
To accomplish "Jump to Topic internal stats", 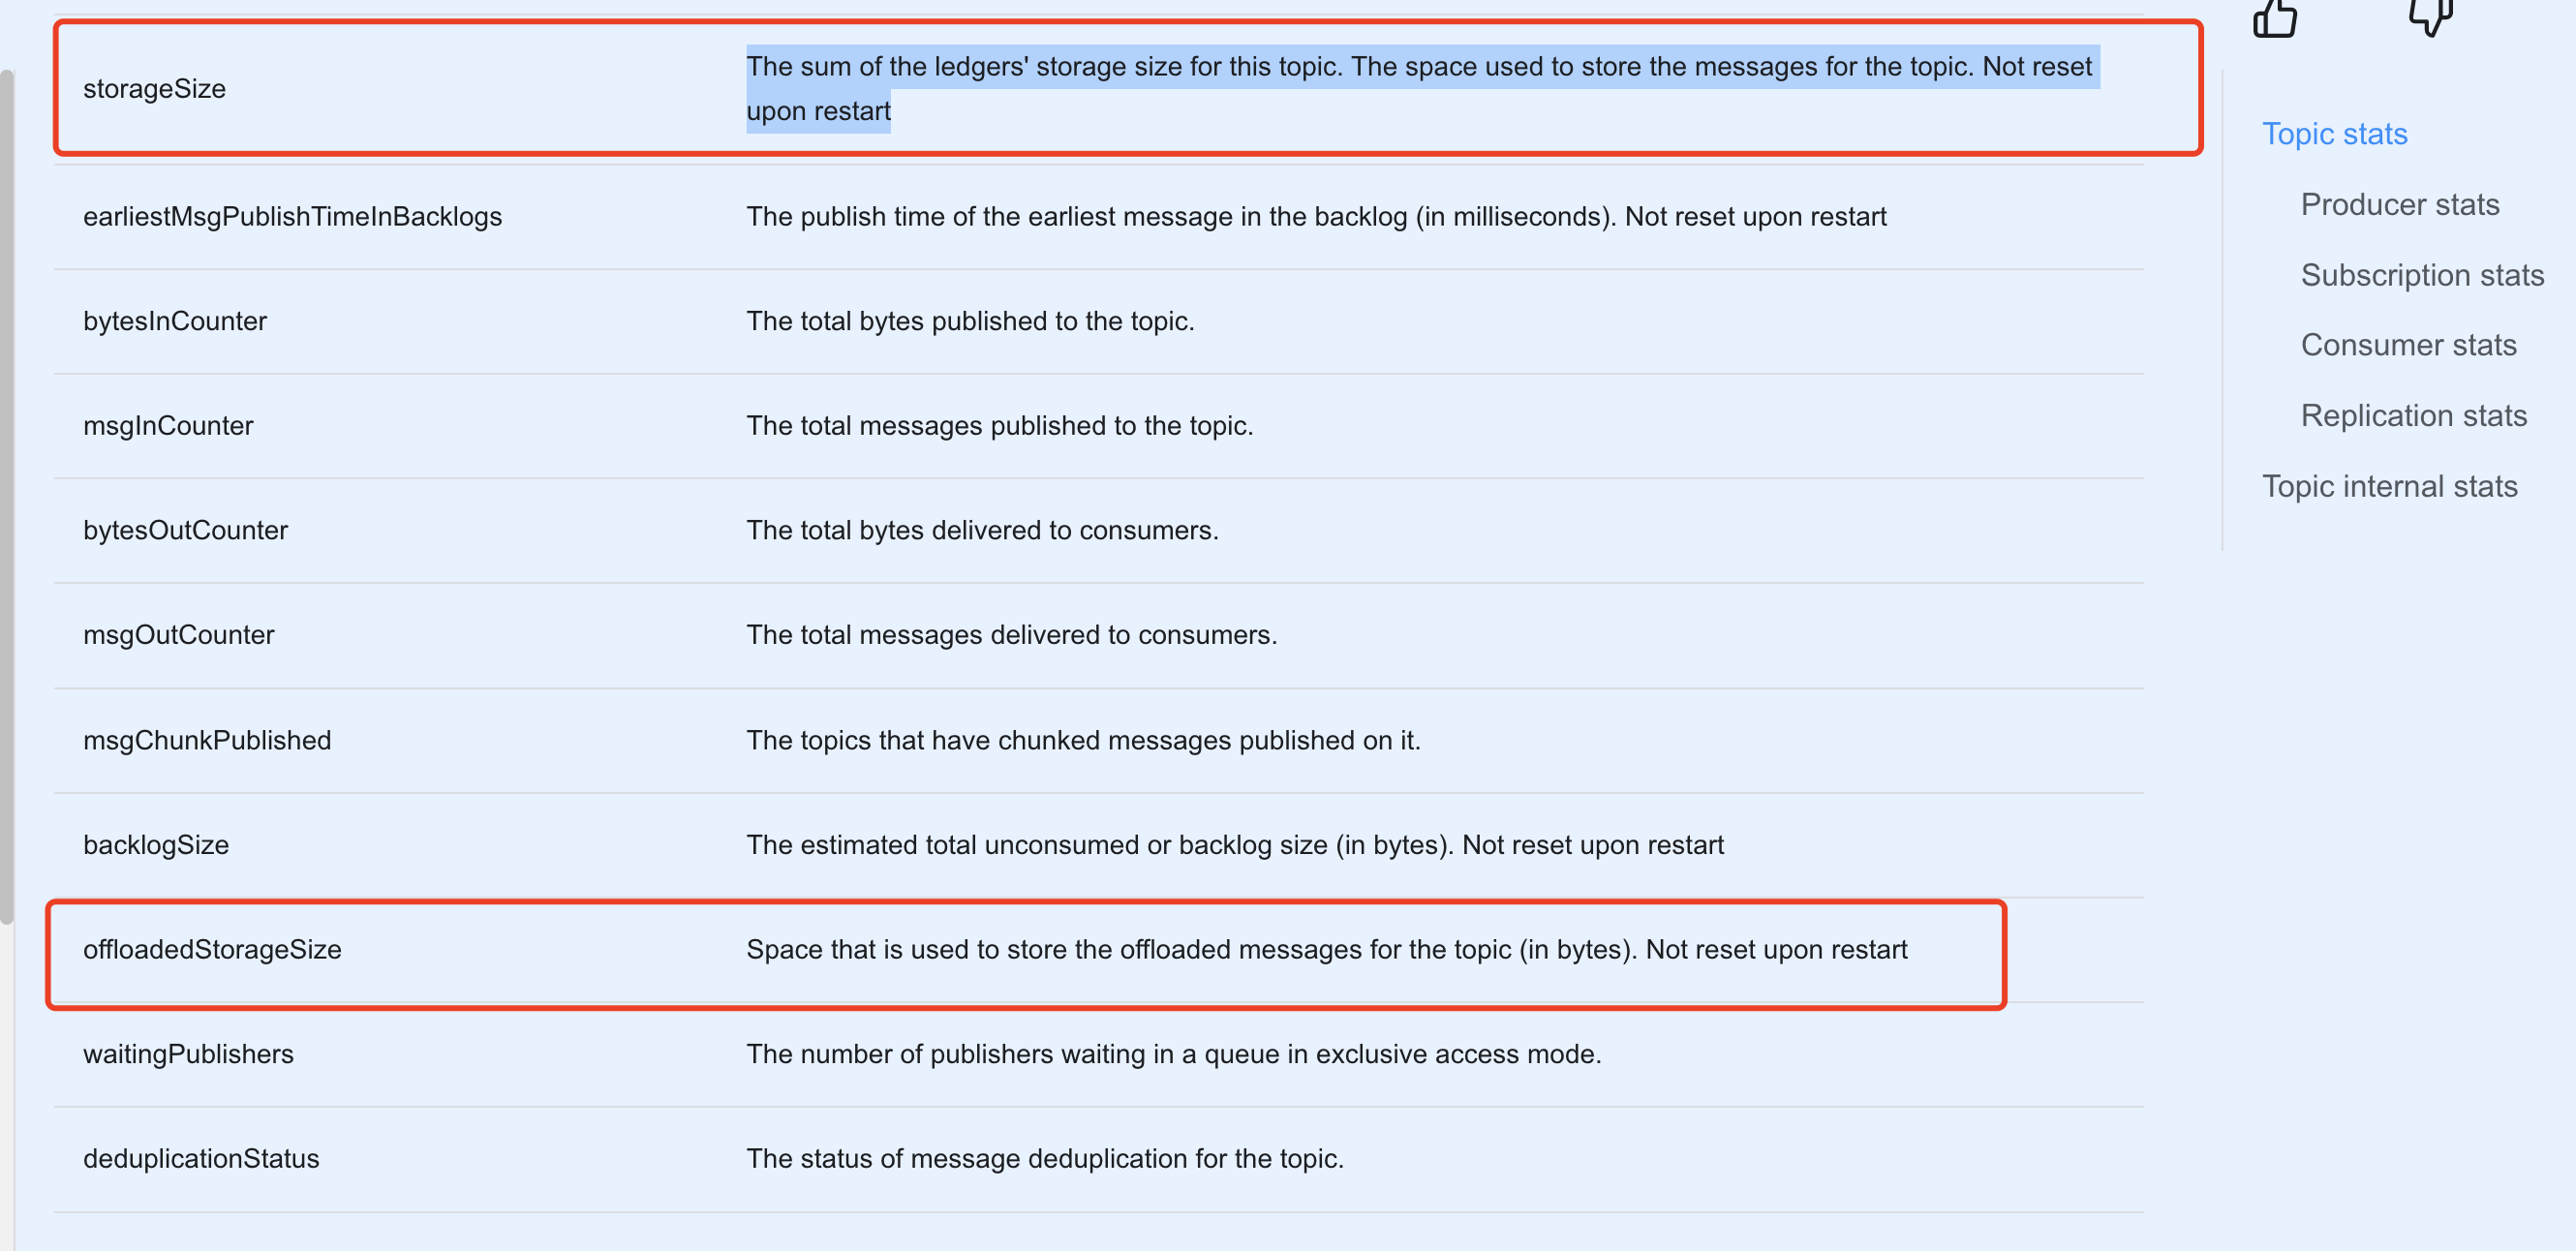I will point(2389,486).
